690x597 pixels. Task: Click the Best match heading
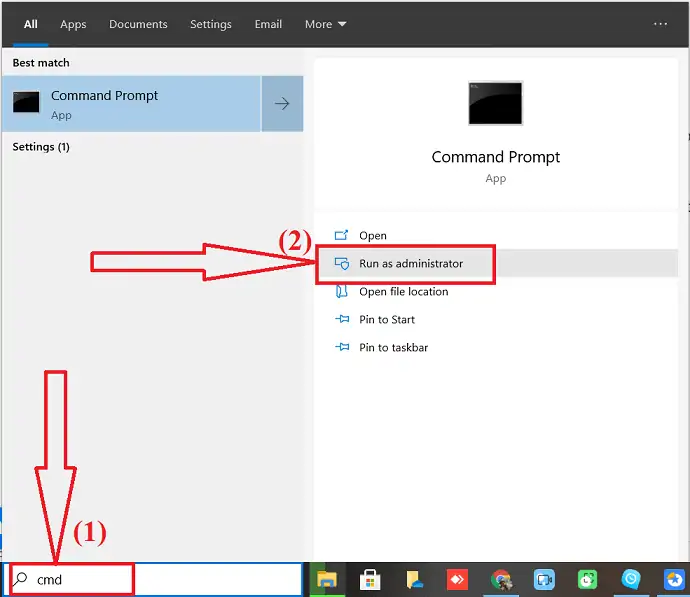pyautogui.click(x=41, y=63)
